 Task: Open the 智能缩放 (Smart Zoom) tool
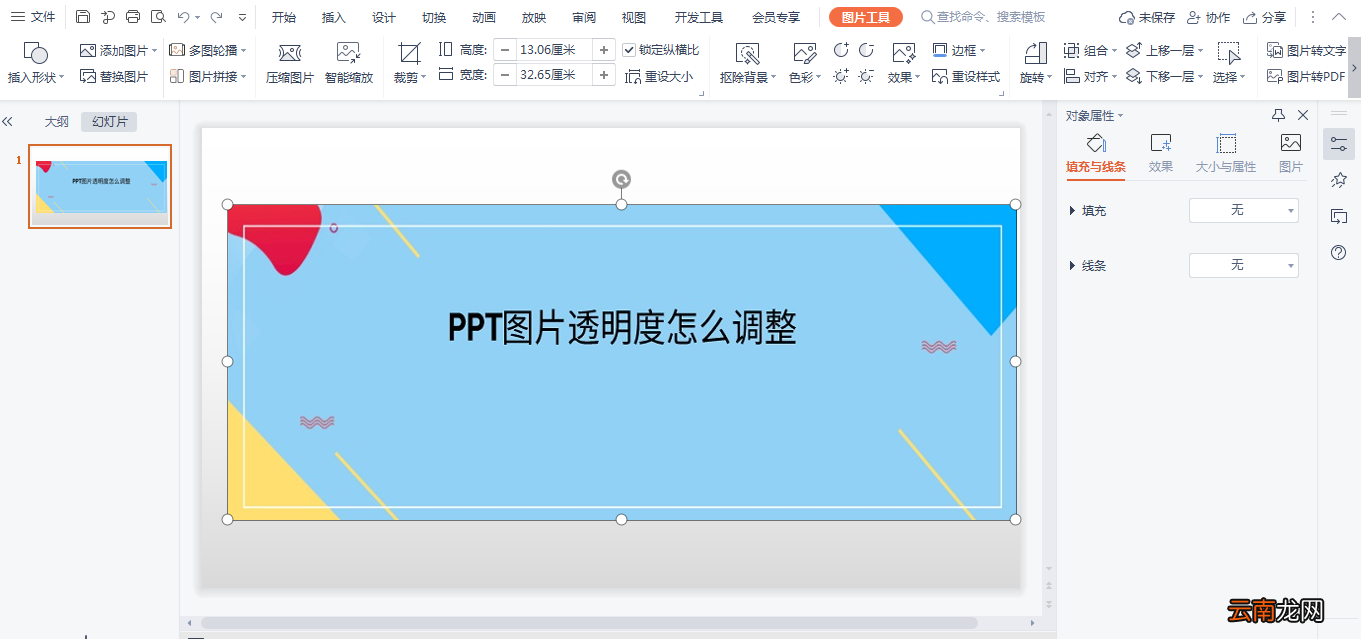coord(348,60)
